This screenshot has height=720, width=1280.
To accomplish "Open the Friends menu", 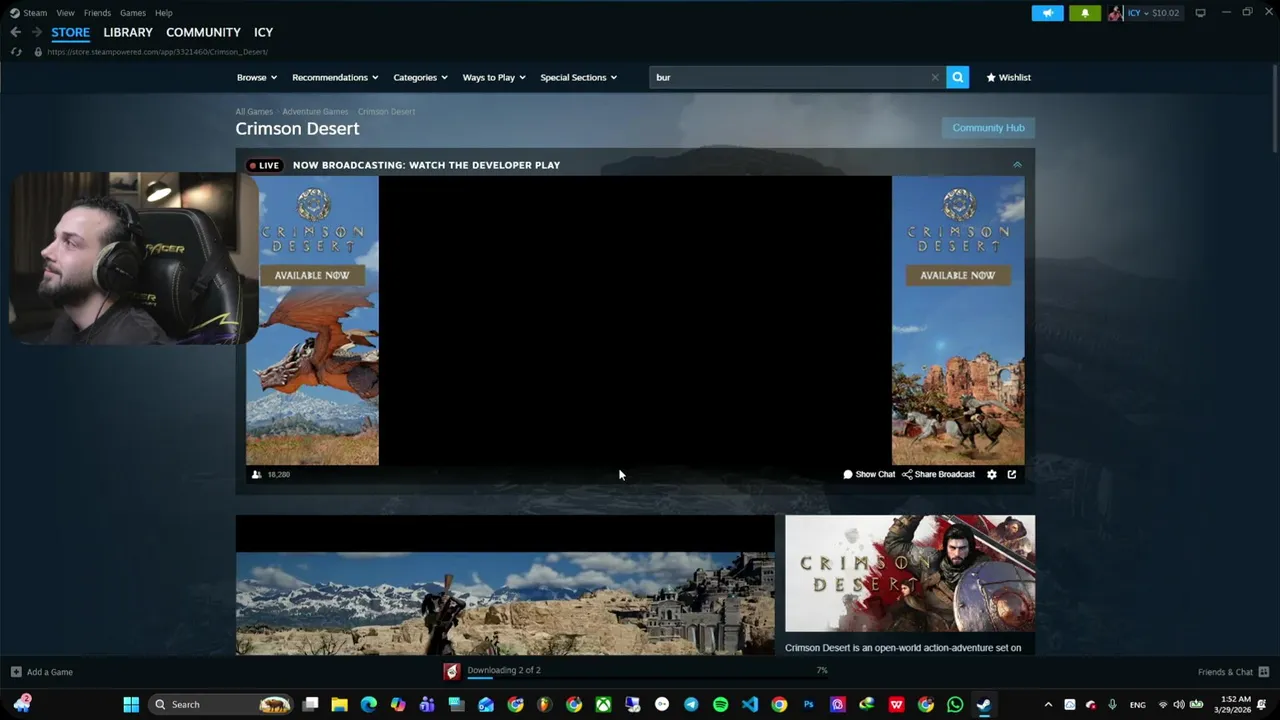I will click(97, 13).
